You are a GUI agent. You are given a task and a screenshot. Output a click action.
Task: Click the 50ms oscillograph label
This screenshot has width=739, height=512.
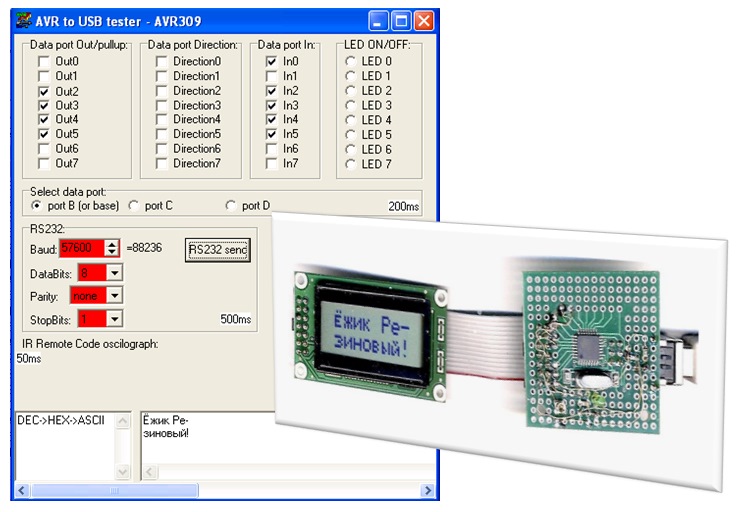point(29,358)
